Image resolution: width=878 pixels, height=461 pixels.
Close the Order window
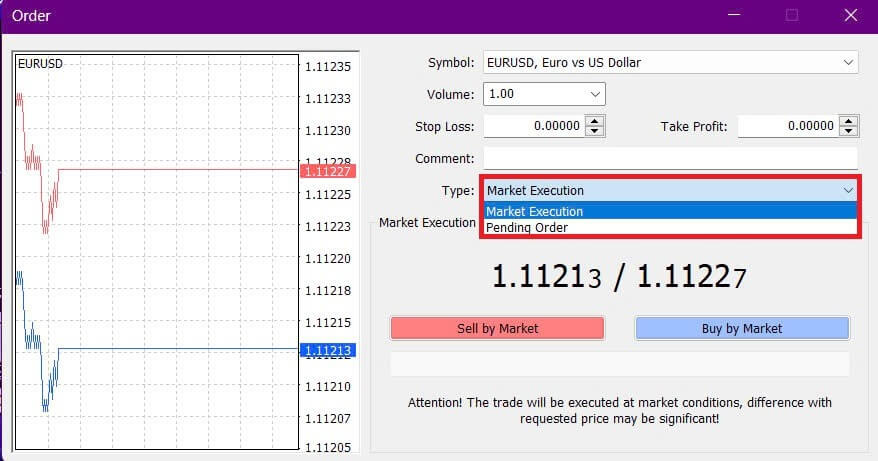tap(850, 16)
